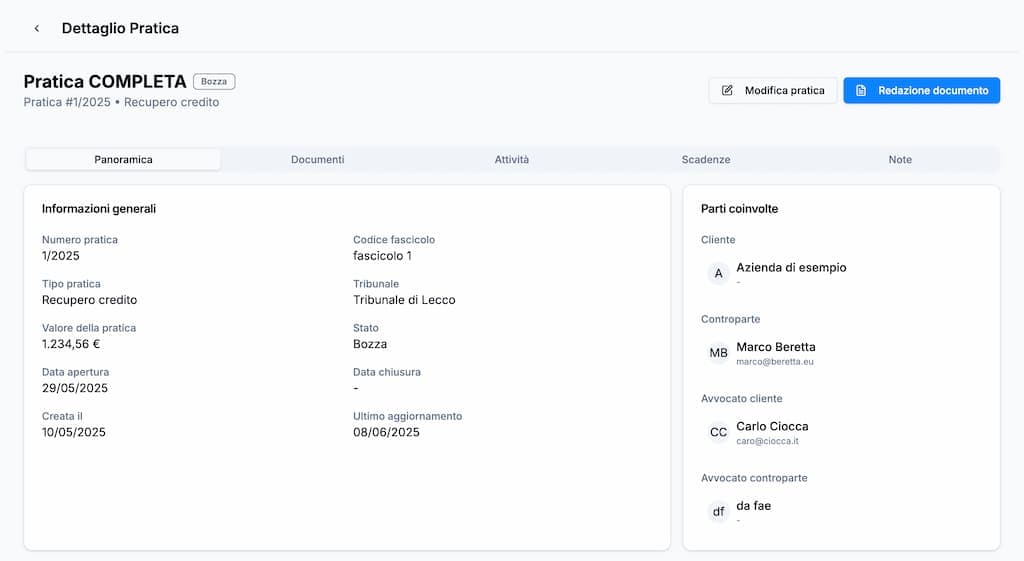Click the pencil icon in Modifica pratica
Viewport: 1024px width, 561px height.
pyautogui.click(x=728, y=91)
